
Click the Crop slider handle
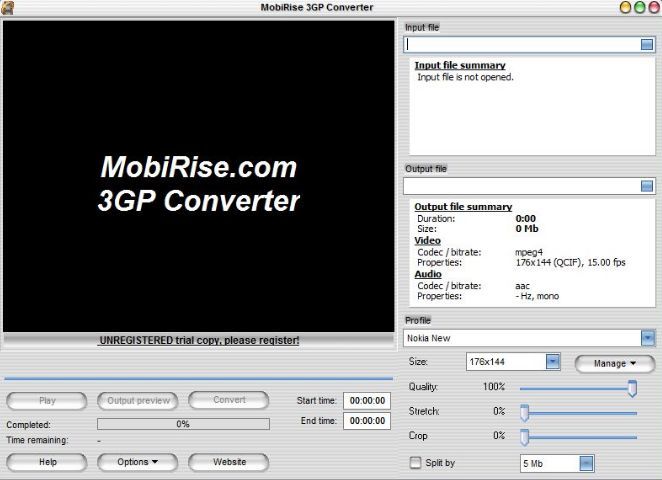524,436
